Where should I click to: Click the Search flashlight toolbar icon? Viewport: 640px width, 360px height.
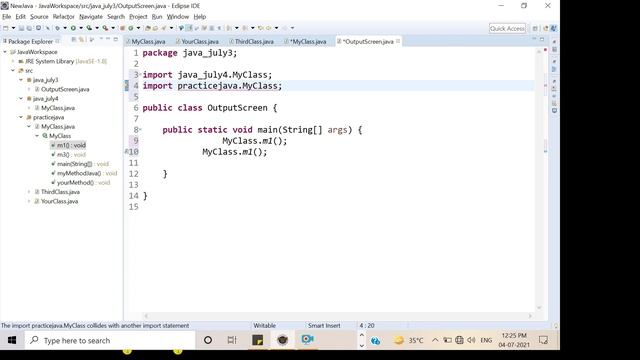click(164, 28)
